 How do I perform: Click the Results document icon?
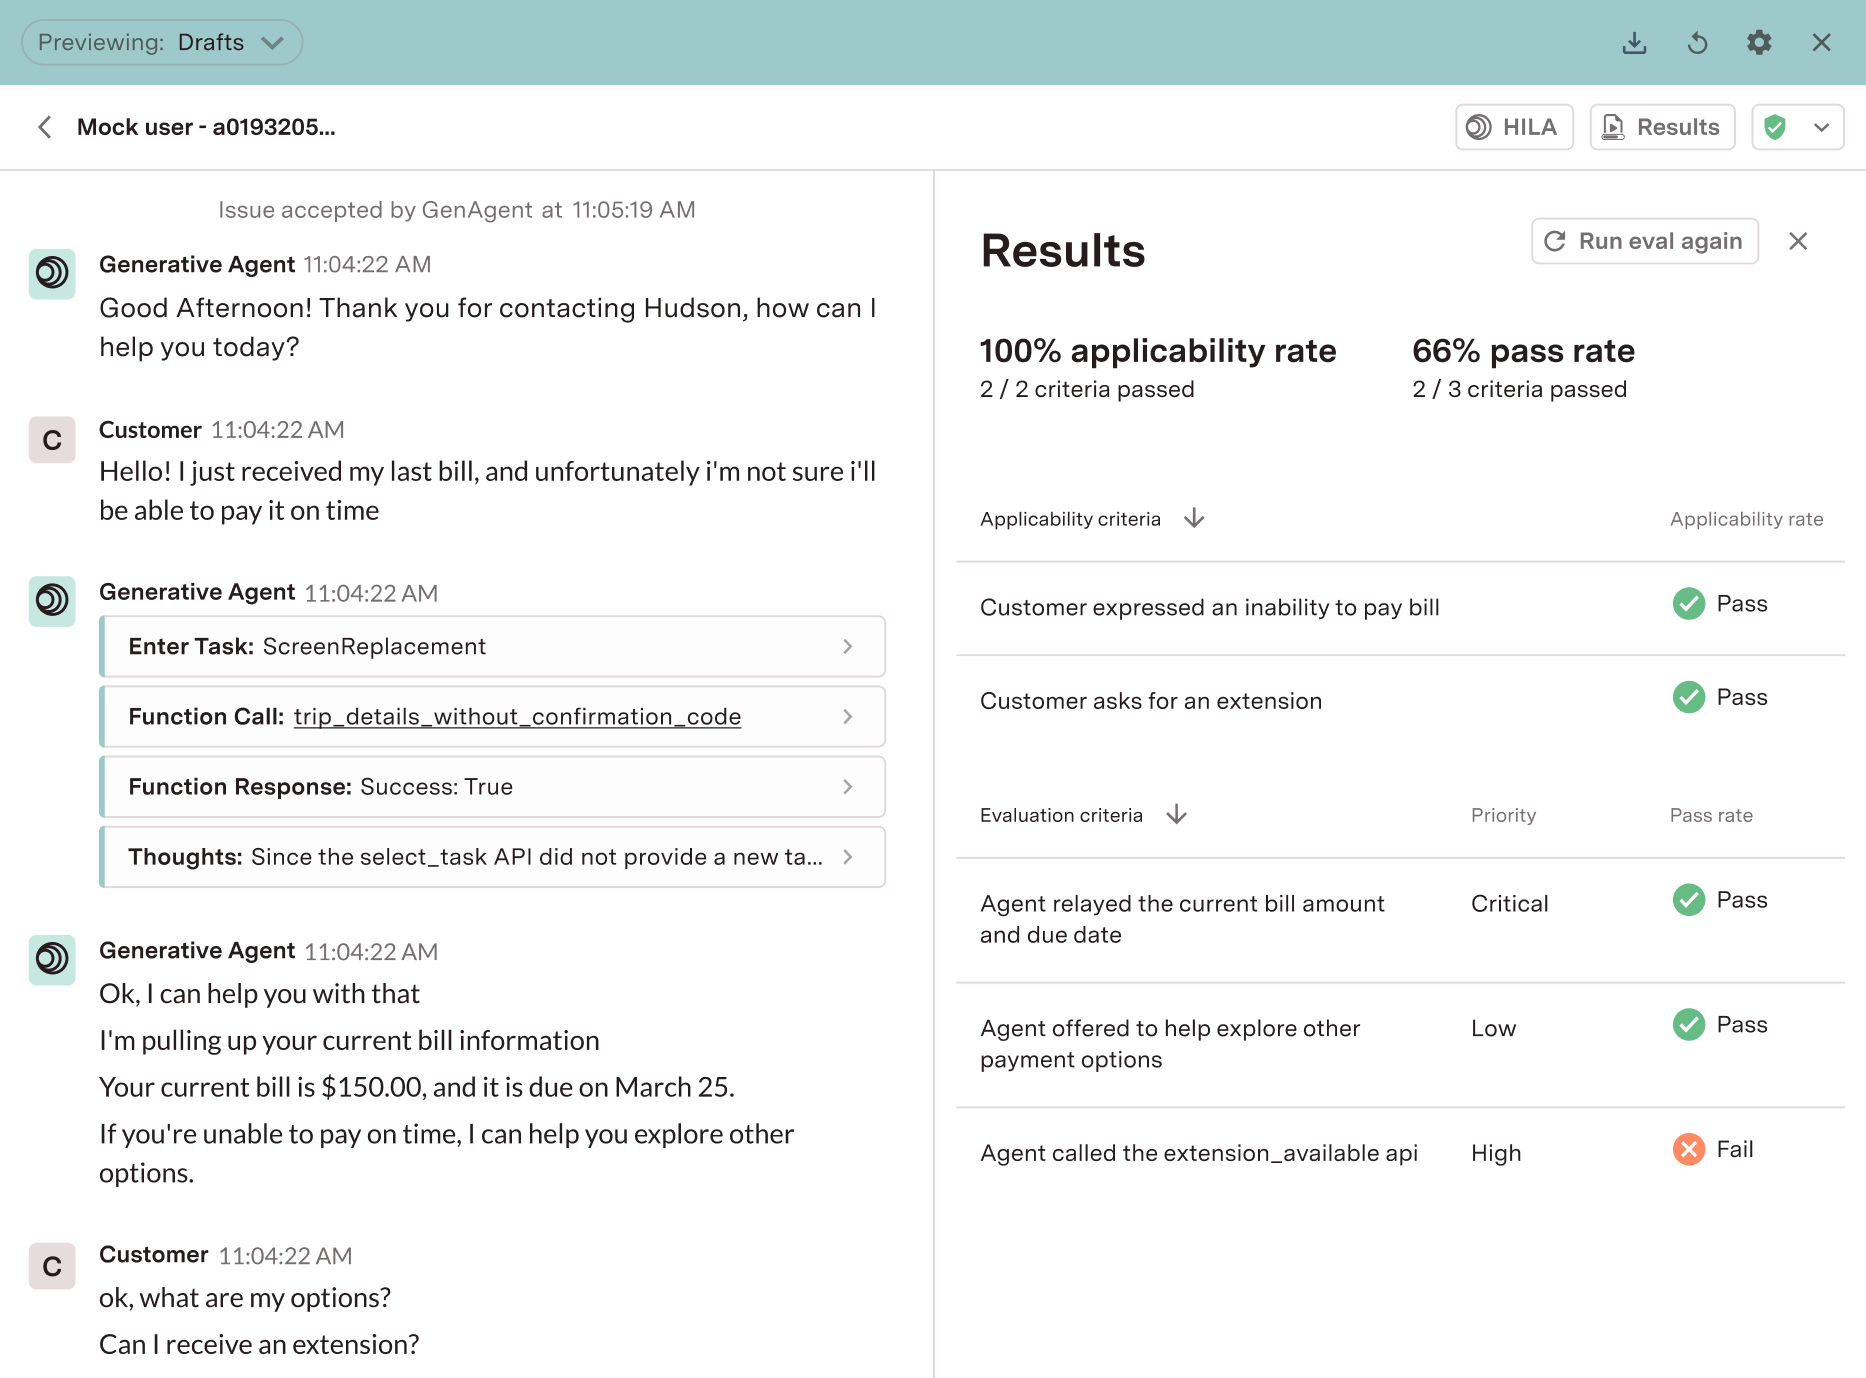[1614, 126]
